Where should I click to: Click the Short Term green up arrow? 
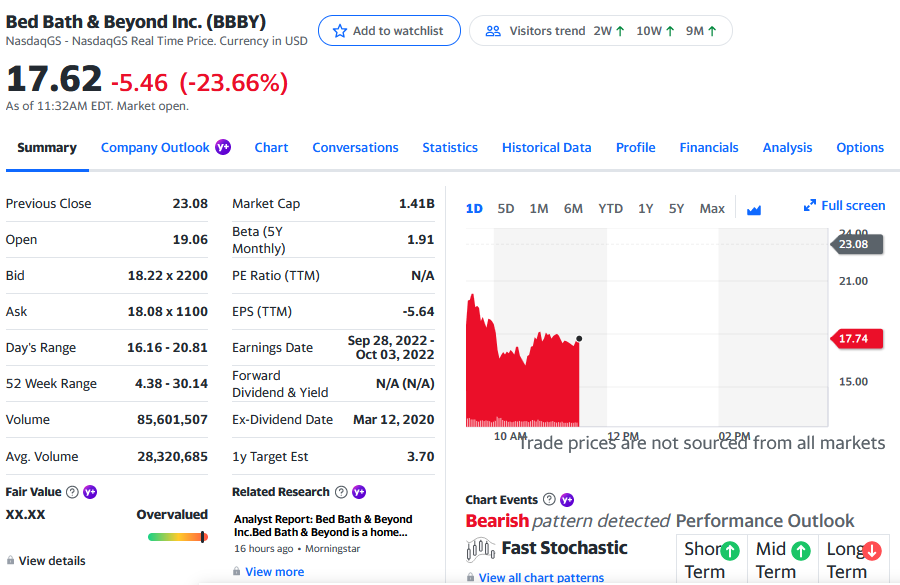pyautogui.click(x=730, y=551)
